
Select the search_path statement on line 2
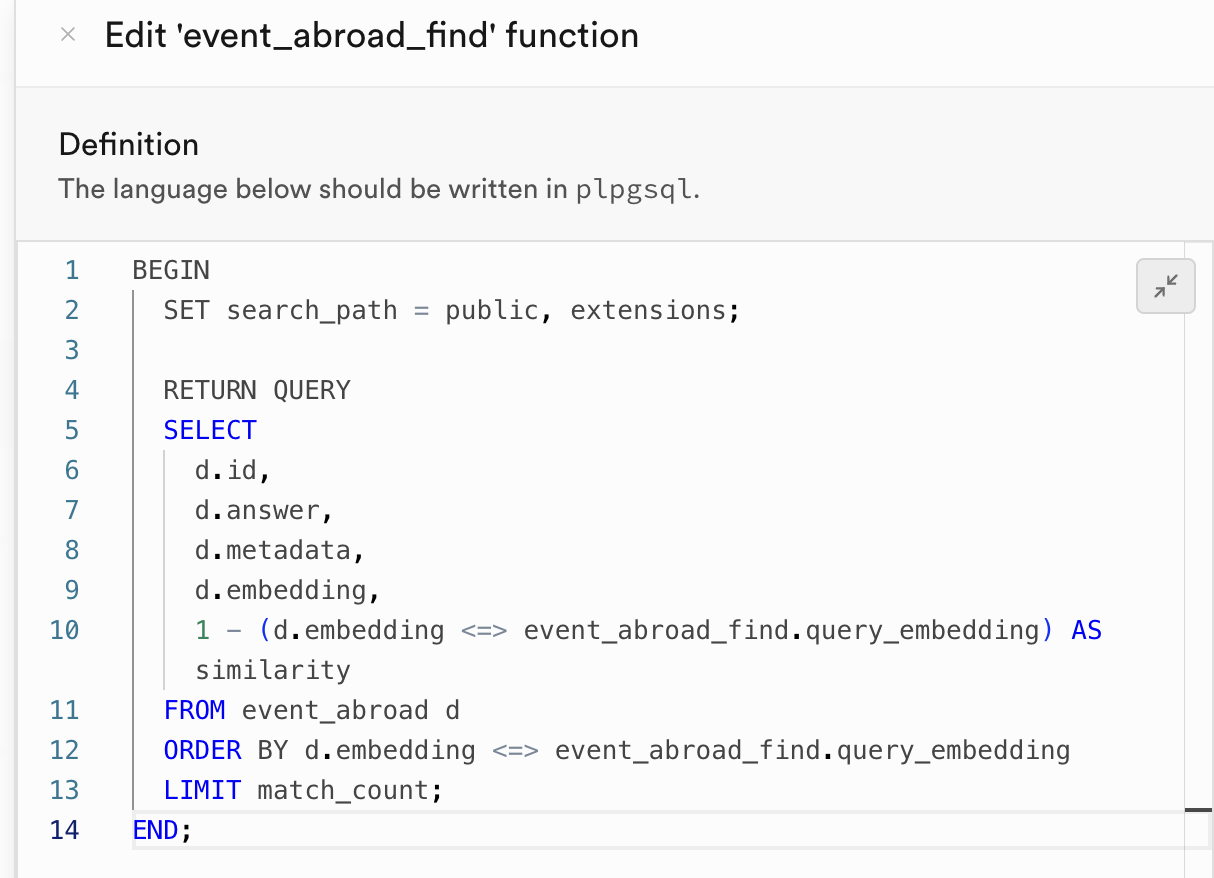point(450,309)
